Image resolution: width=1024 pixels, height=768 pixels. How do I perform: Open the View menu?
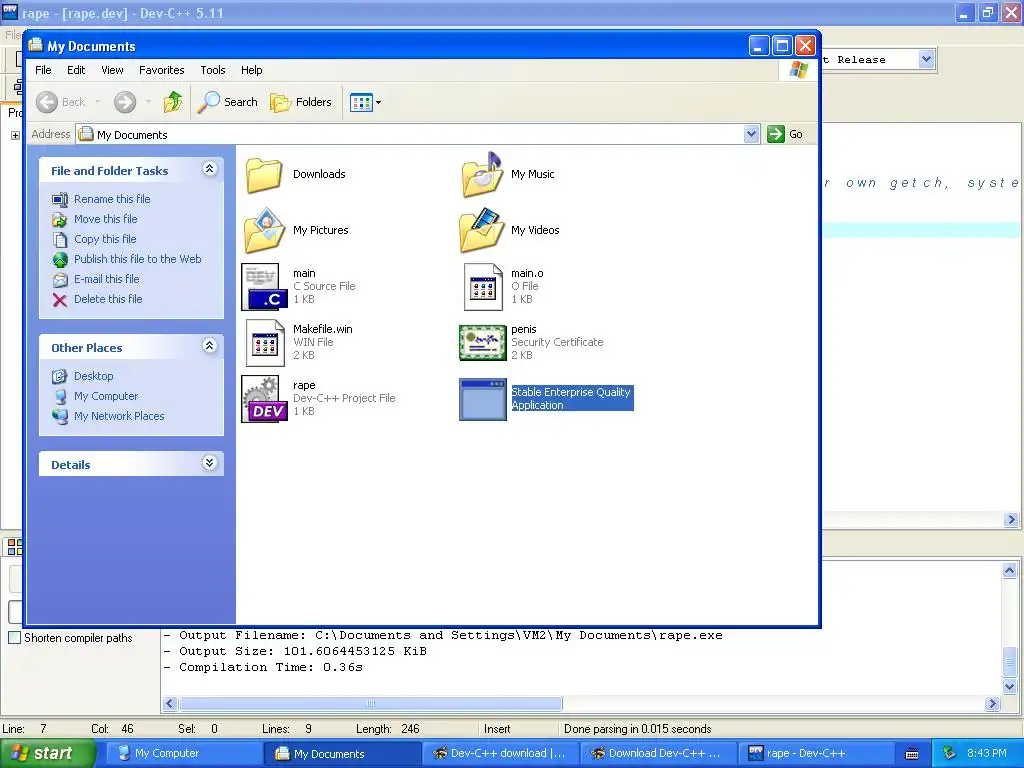click(x=112, y=70)
